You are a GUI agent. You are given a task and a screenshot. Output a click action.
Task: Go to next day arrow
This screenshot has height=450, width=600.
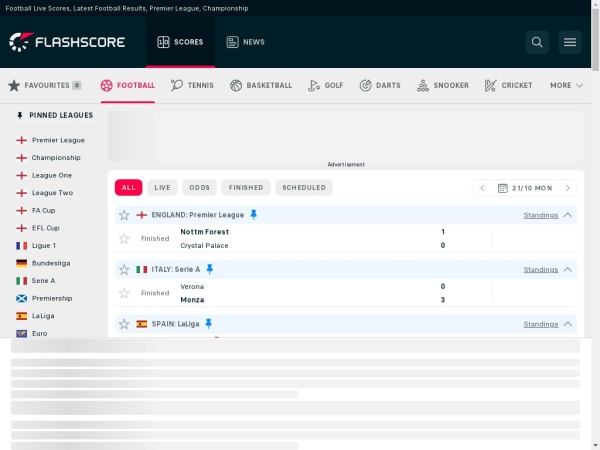pyautogui.click(x=567, y=188)
